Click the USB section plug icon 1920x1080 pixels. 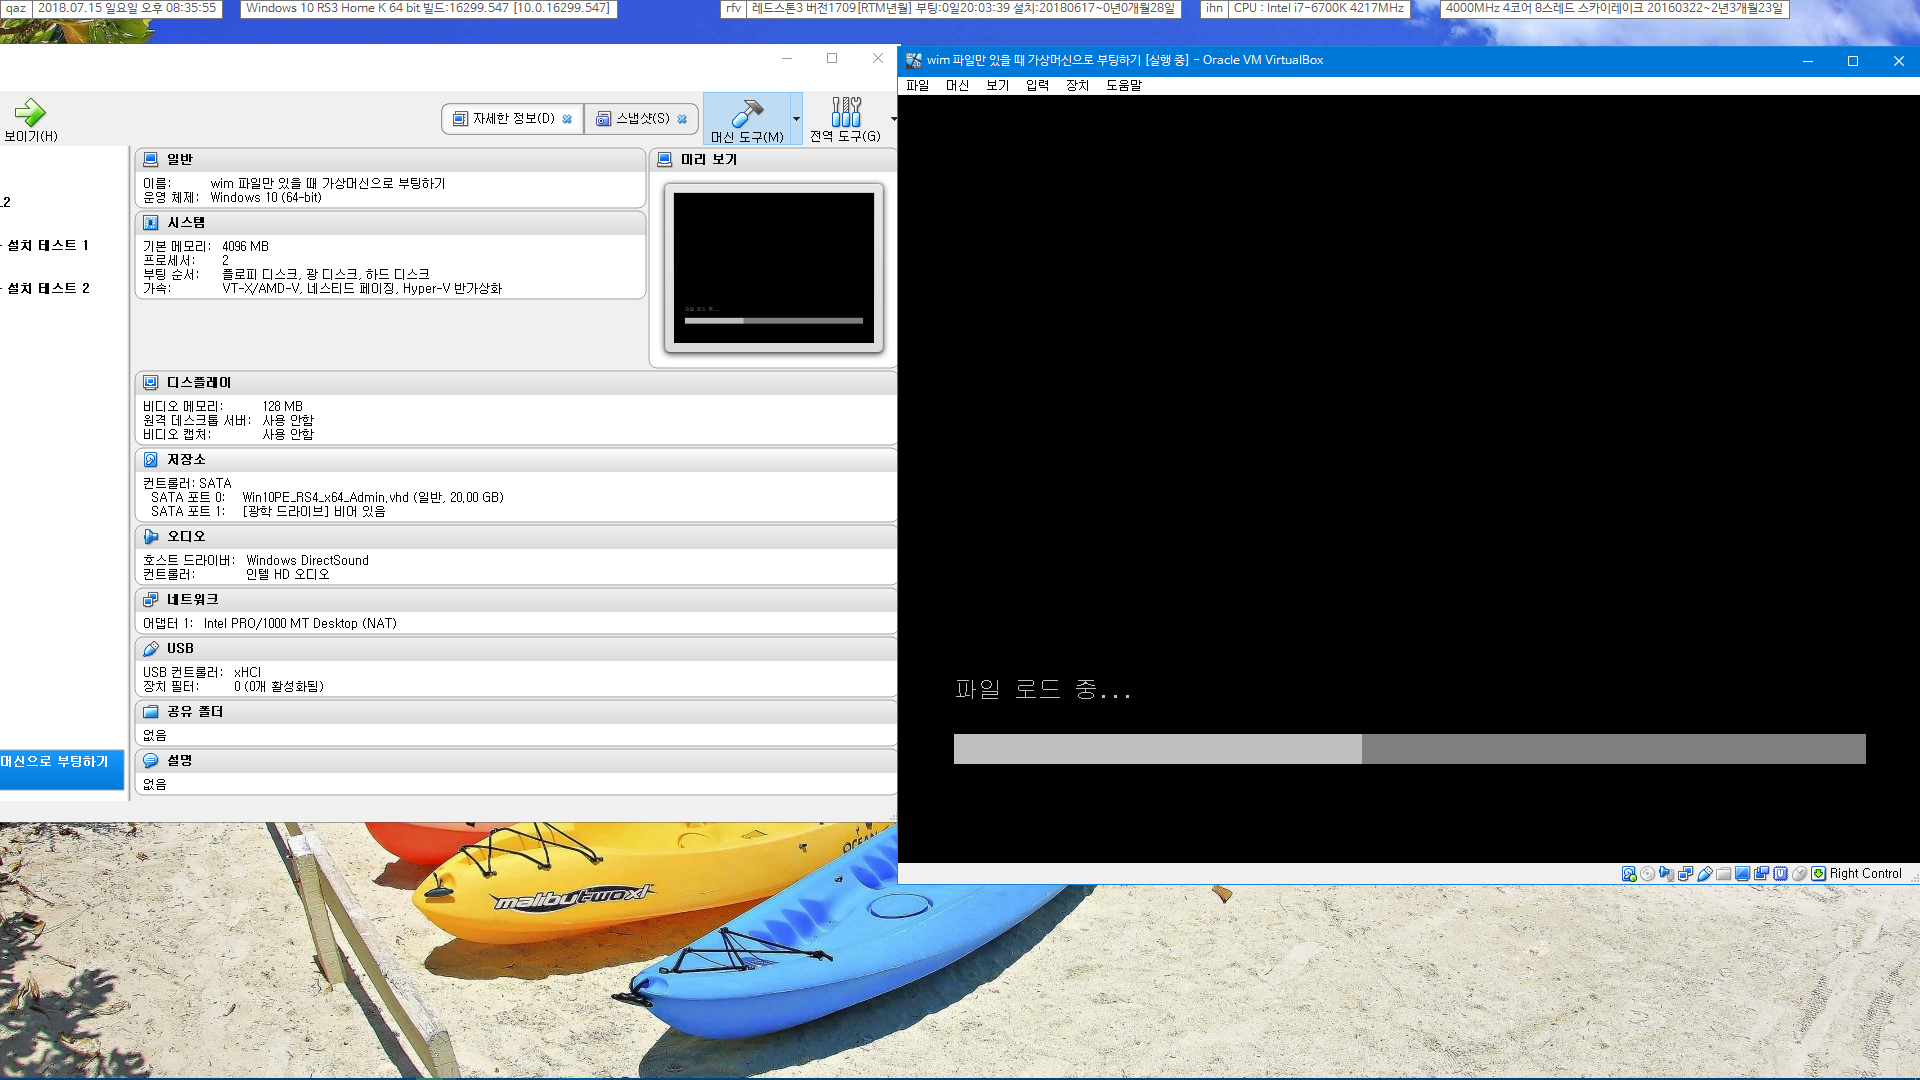(151, 648)
